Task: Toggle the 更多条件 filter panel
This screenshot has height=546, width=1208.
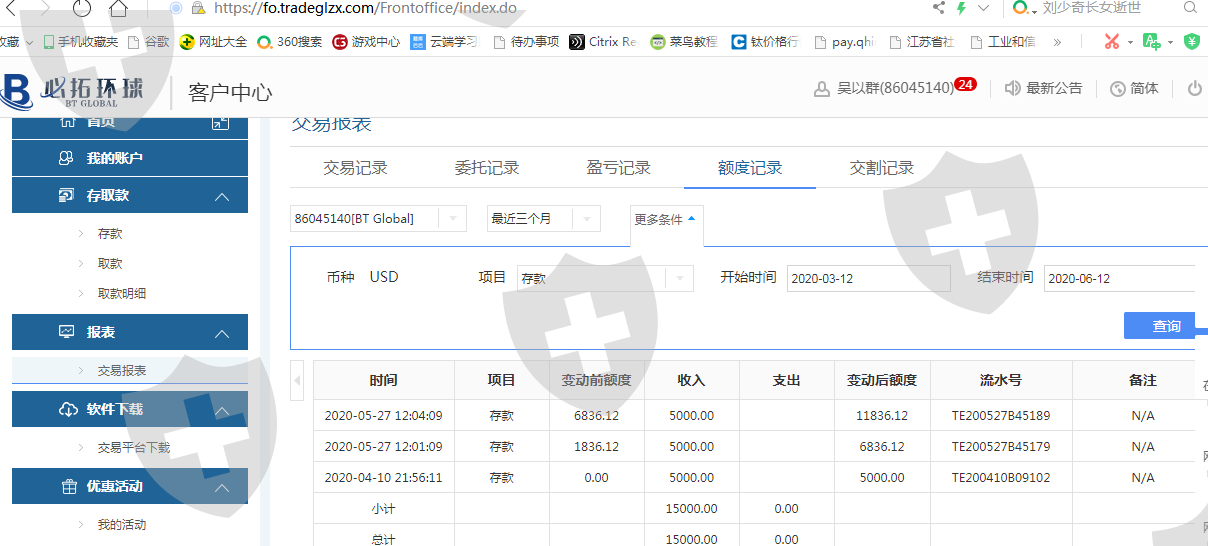Action: pos(665,220)
